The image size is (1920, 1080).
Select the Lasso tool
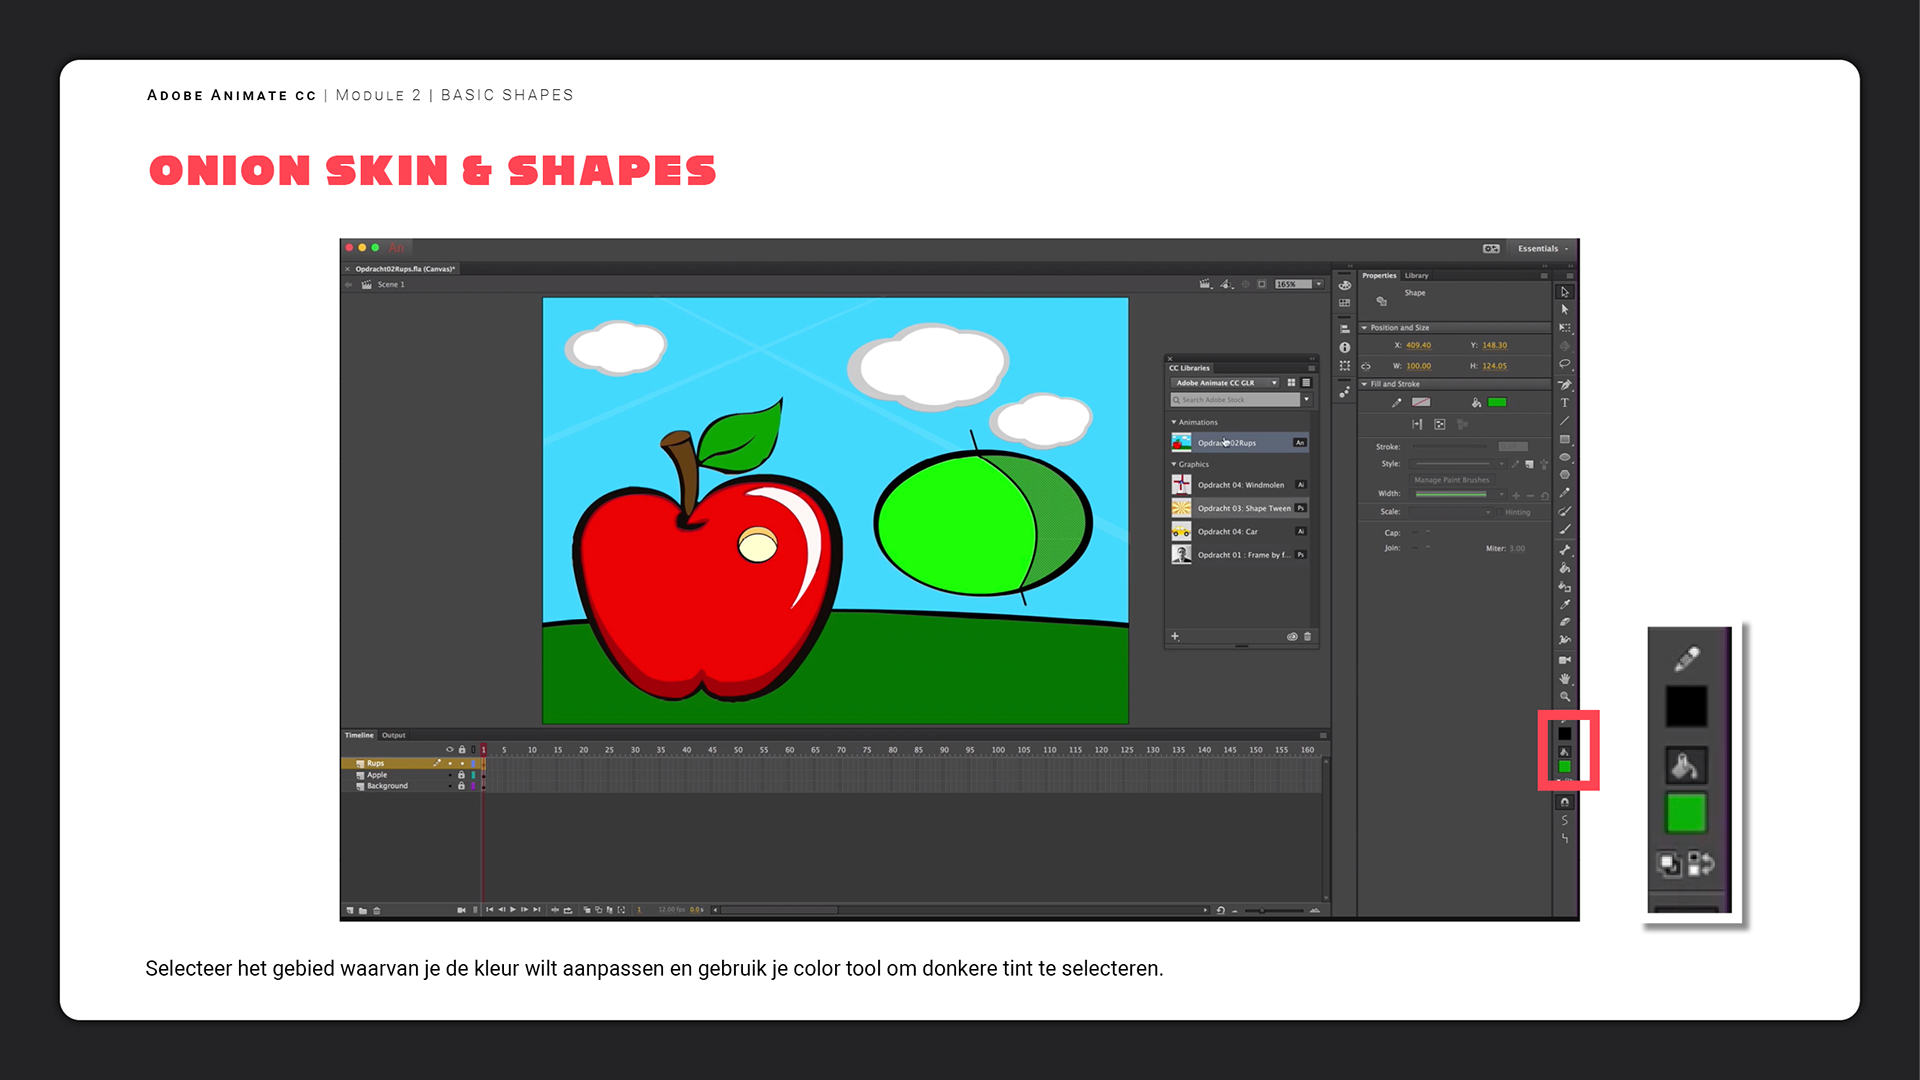[1565, 365]
